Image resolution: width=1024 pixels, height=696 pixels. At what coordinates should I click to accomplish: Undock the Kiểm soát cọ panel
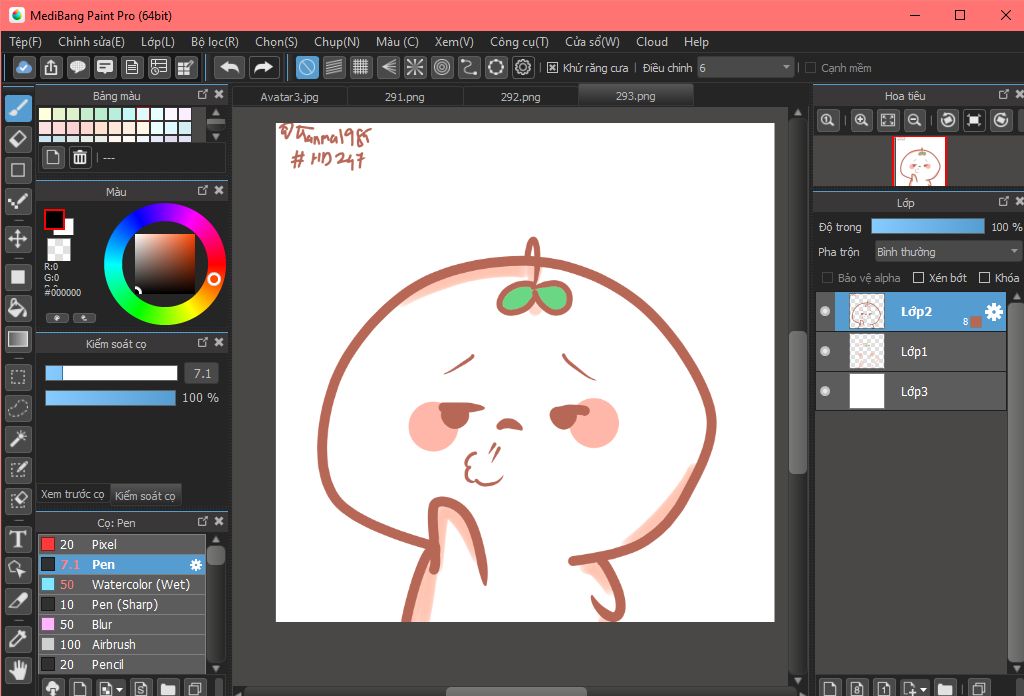pos(203,342)
